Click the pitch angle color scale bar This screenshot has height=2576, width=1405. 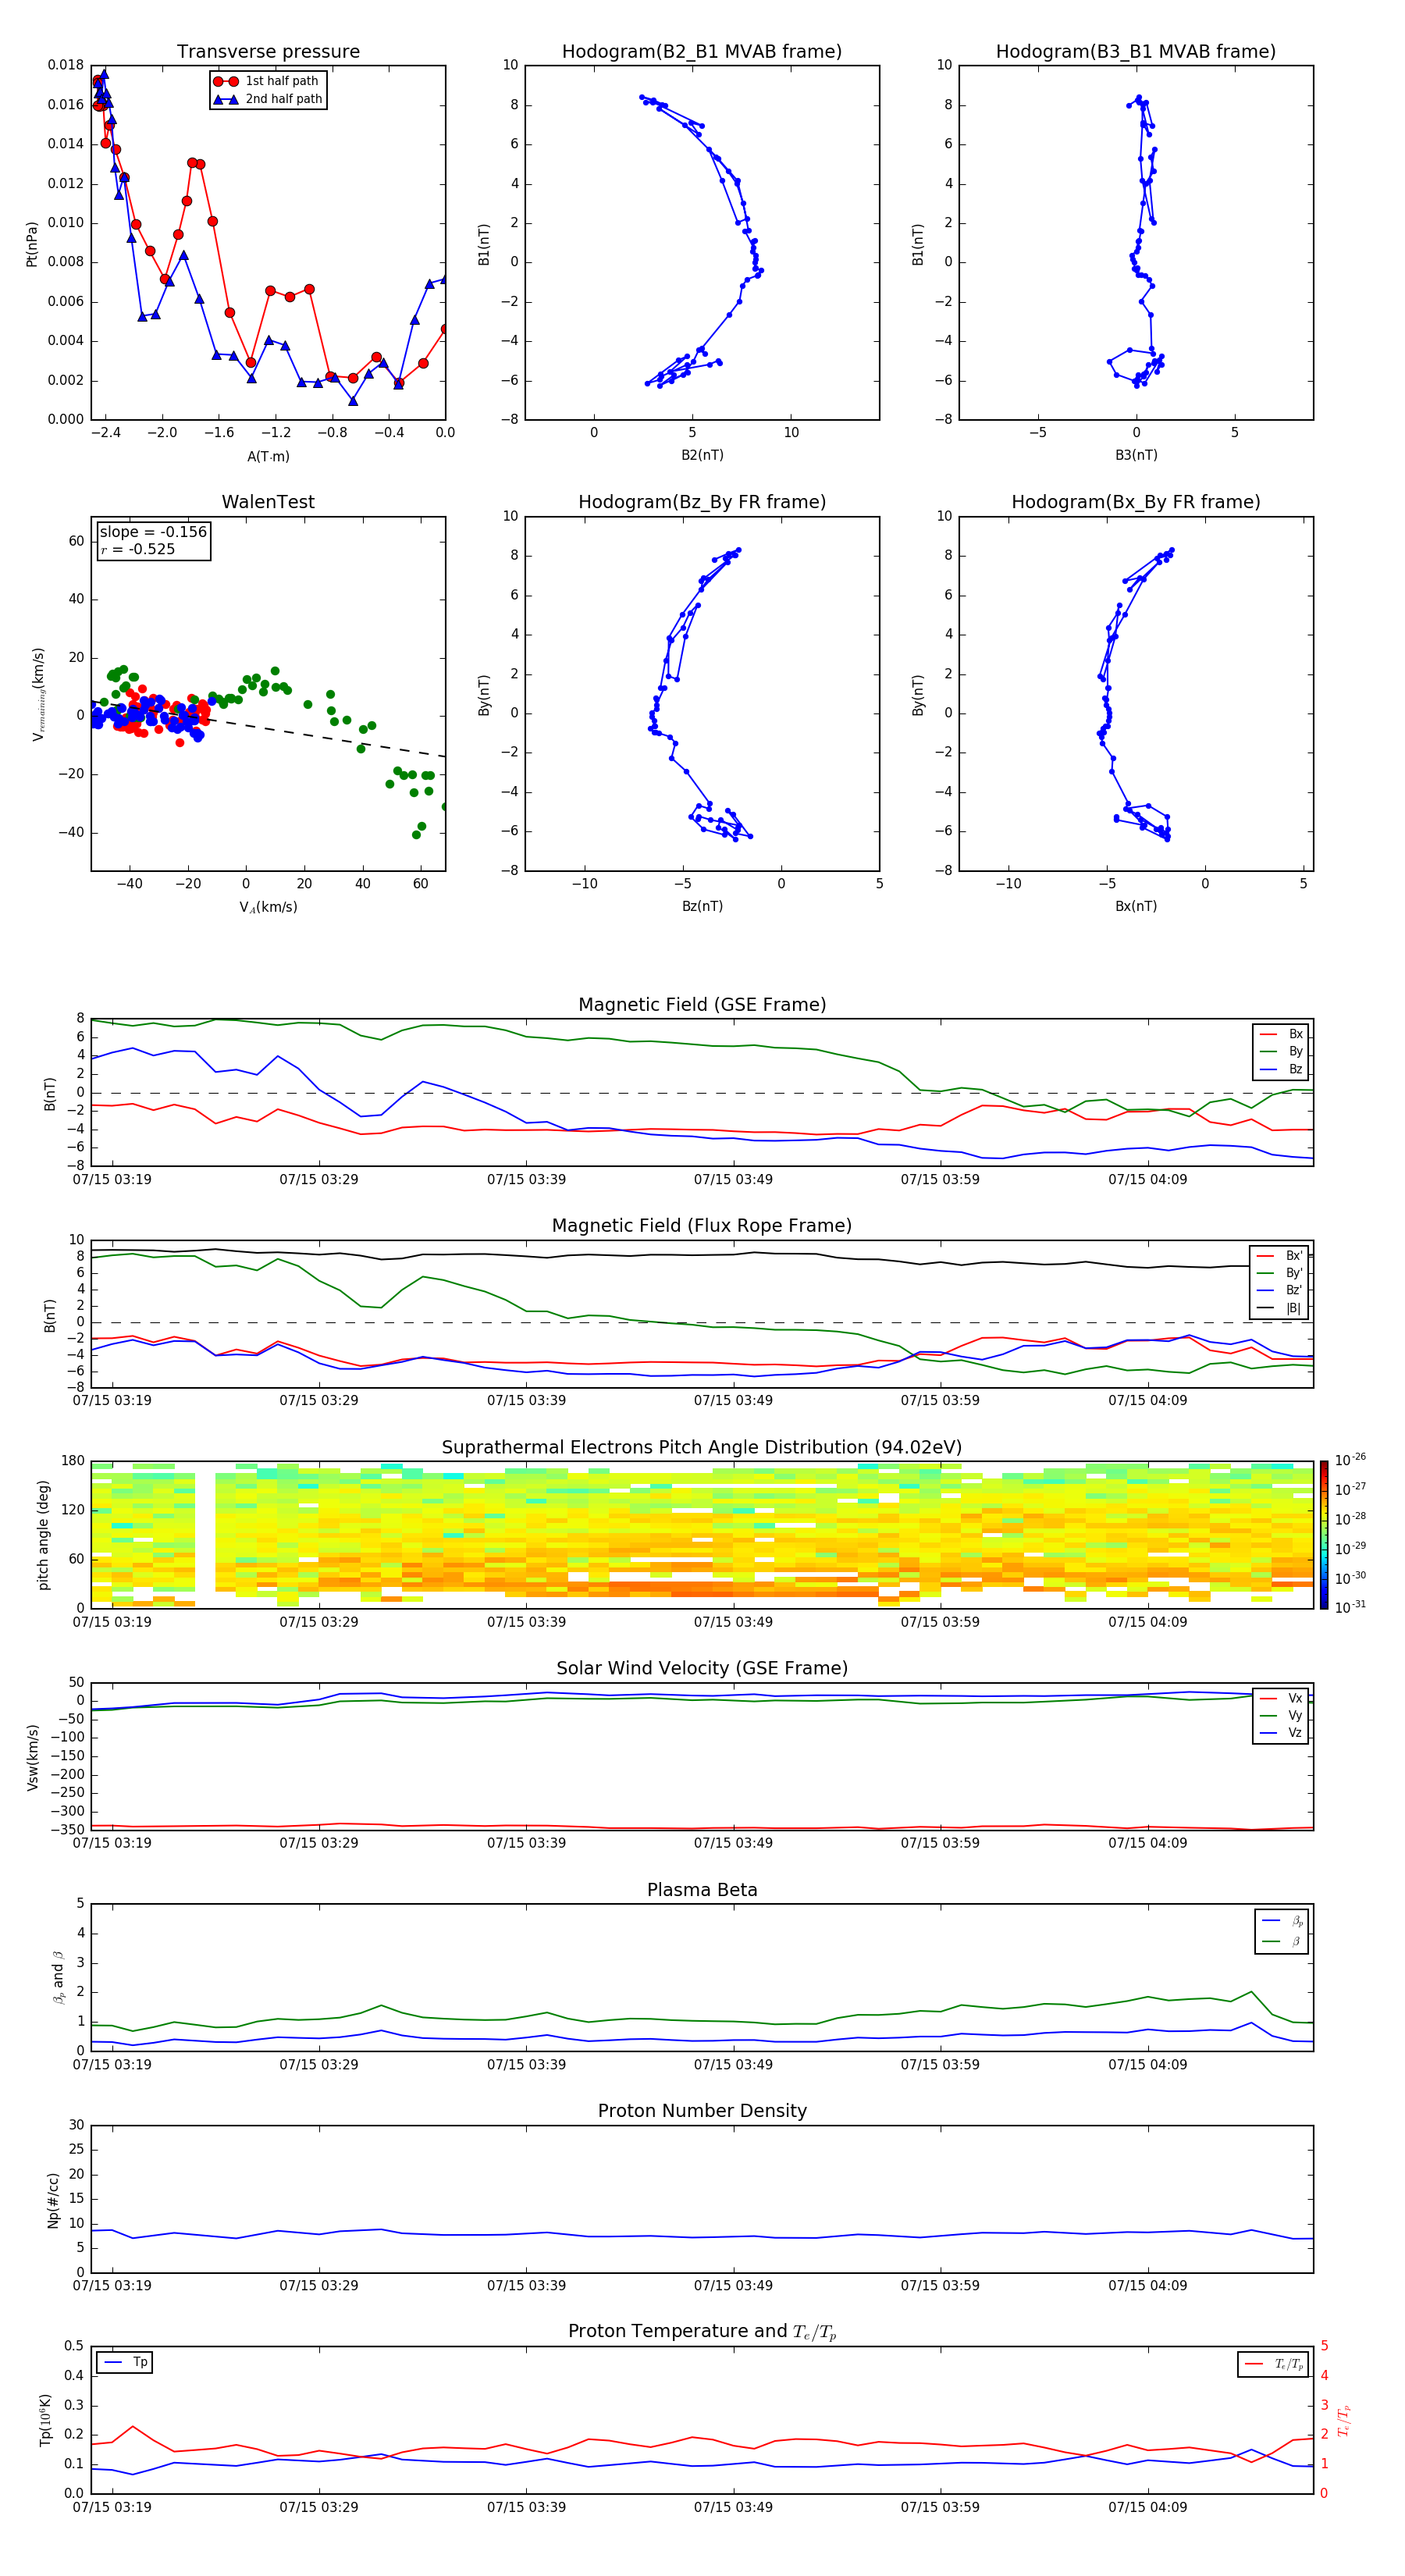click(x=1324, y=1535)
